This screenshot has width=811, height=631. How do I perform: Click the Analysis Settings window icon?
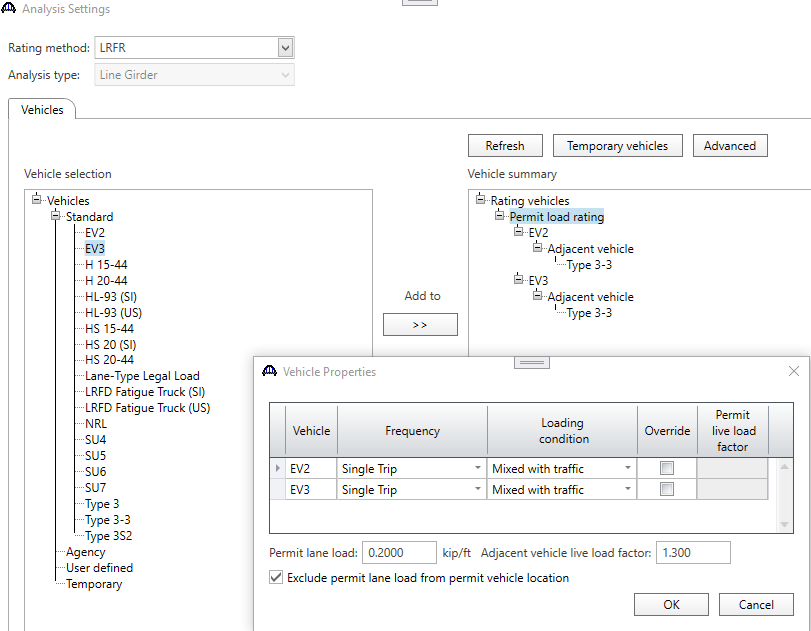point(9,8)
